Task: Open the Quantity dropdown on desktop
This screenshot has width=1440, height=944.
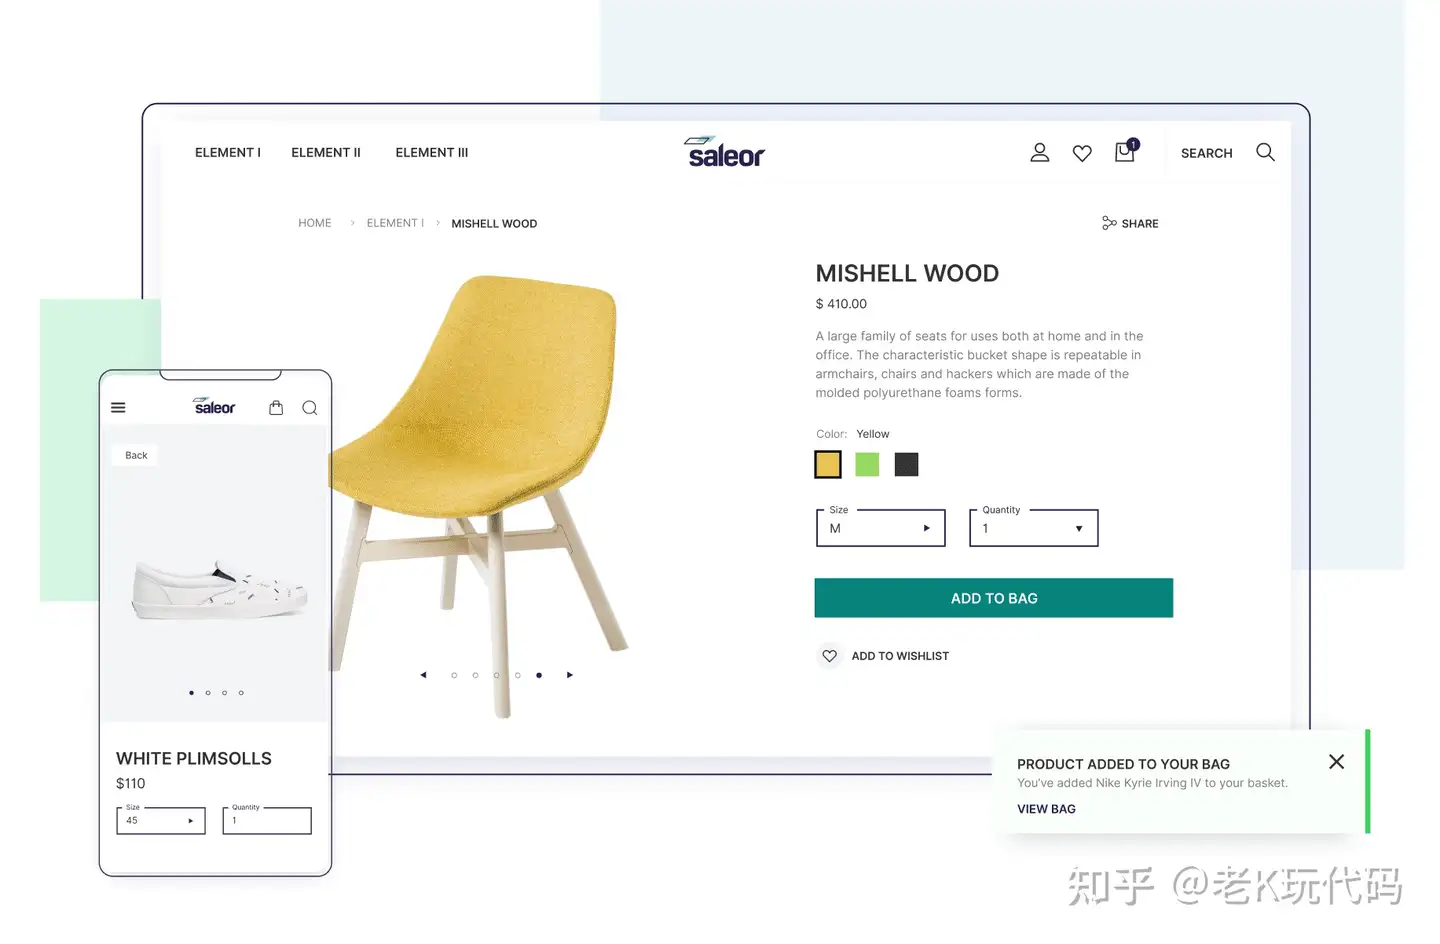Action: (1034, 528)
